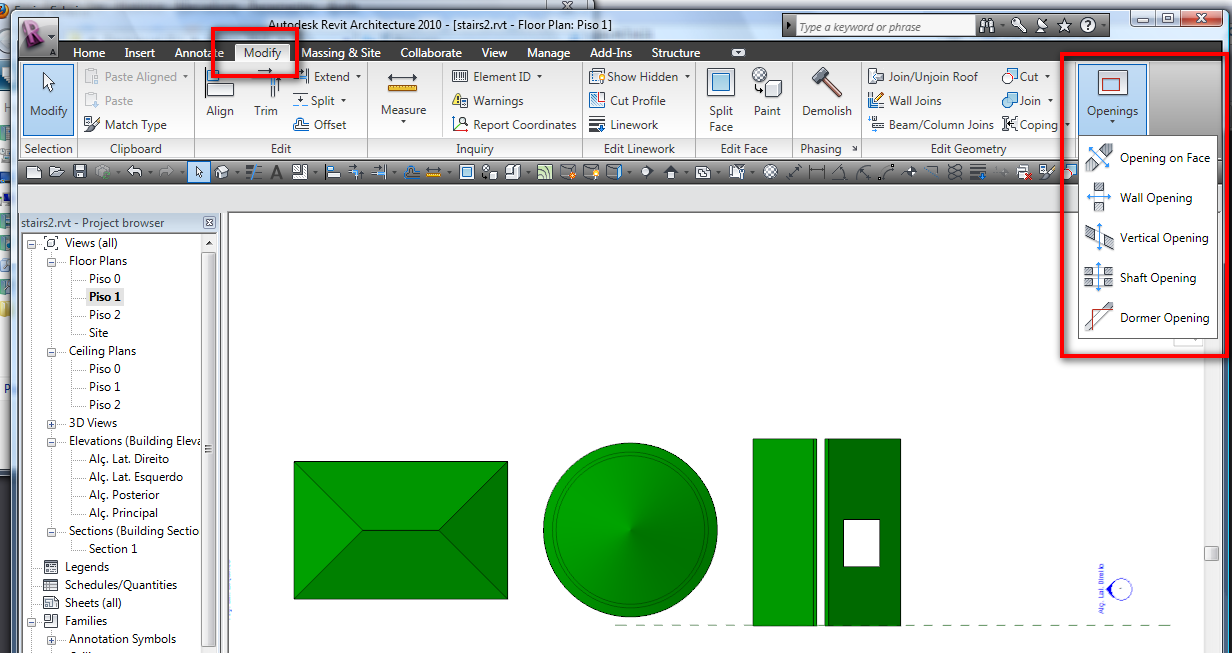Collapse the Floor Plans node
Viewport: 1232px width, 653px height.
tap(50, 261)
